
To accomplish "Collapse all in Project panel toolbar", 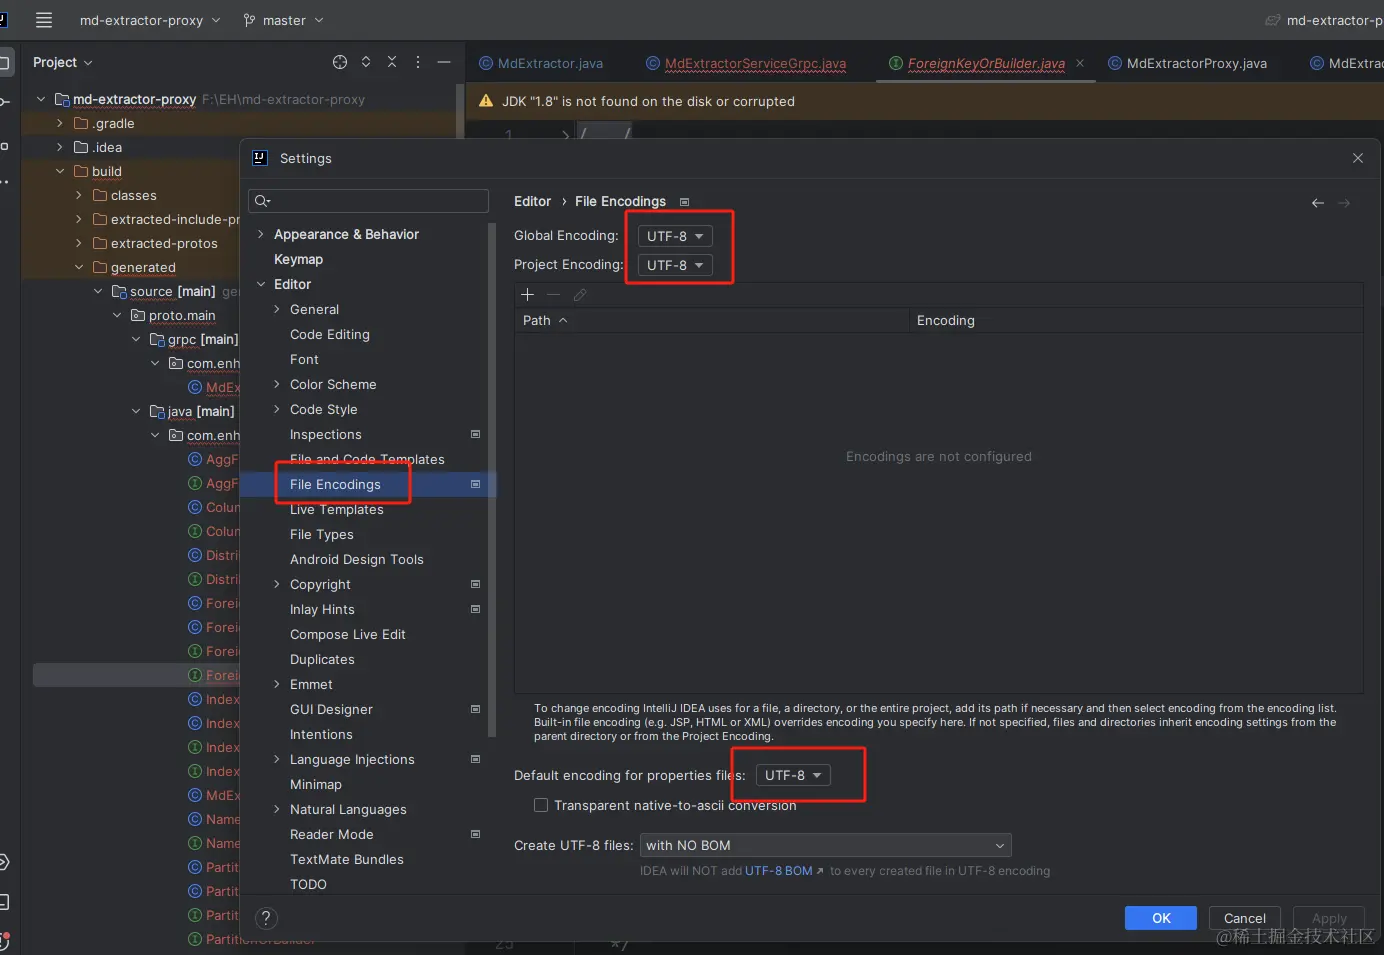I will pyautogui.click(x=392, y=62).
